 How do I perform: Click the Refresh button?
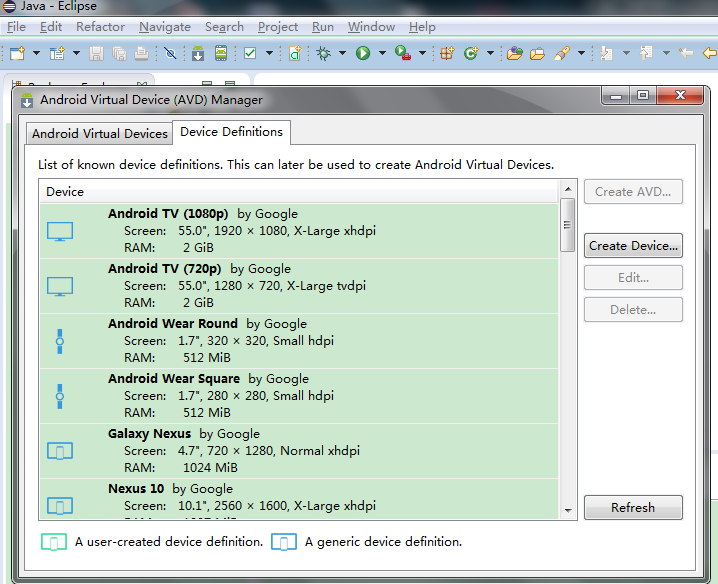[633, 508]
